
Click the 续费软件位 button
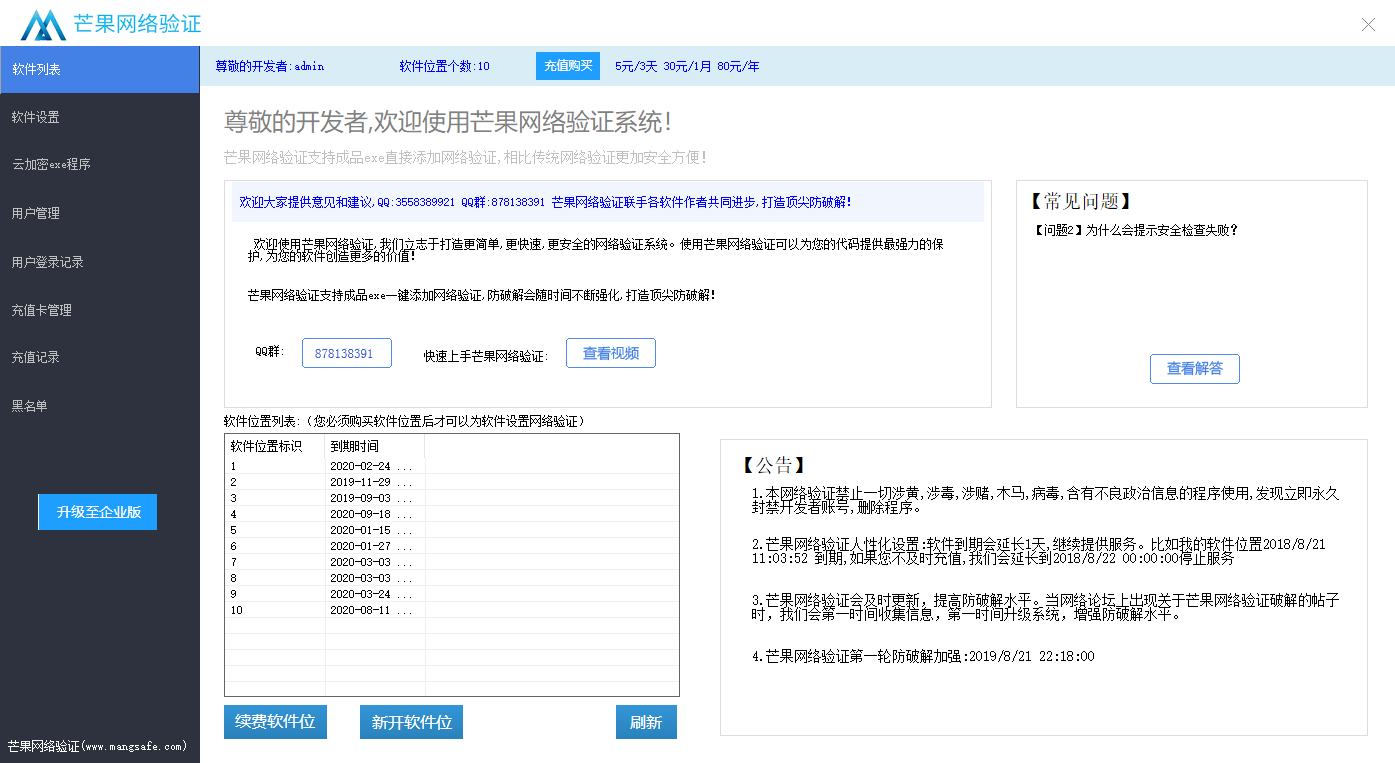pyautogui.click(x=275, y=722)
